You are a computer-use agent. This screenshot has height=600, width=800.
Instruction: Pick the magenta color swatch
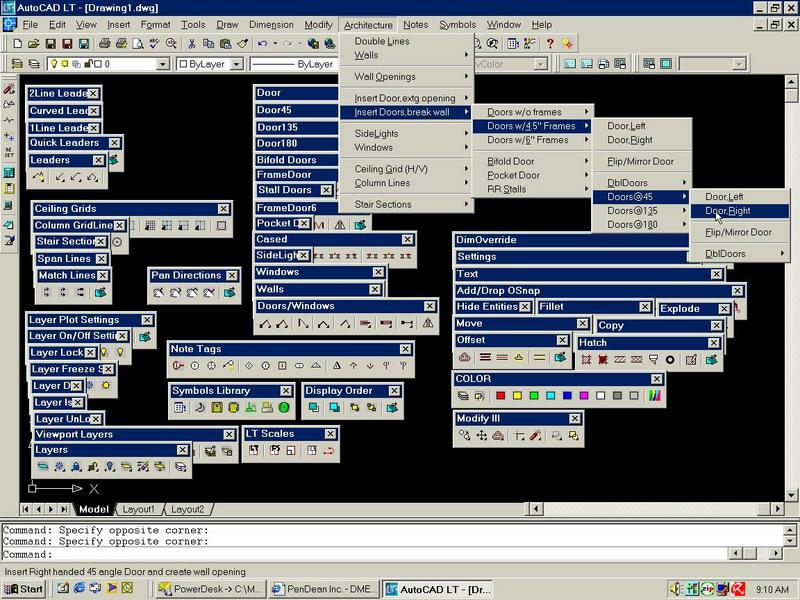click(x=584, y=395)
